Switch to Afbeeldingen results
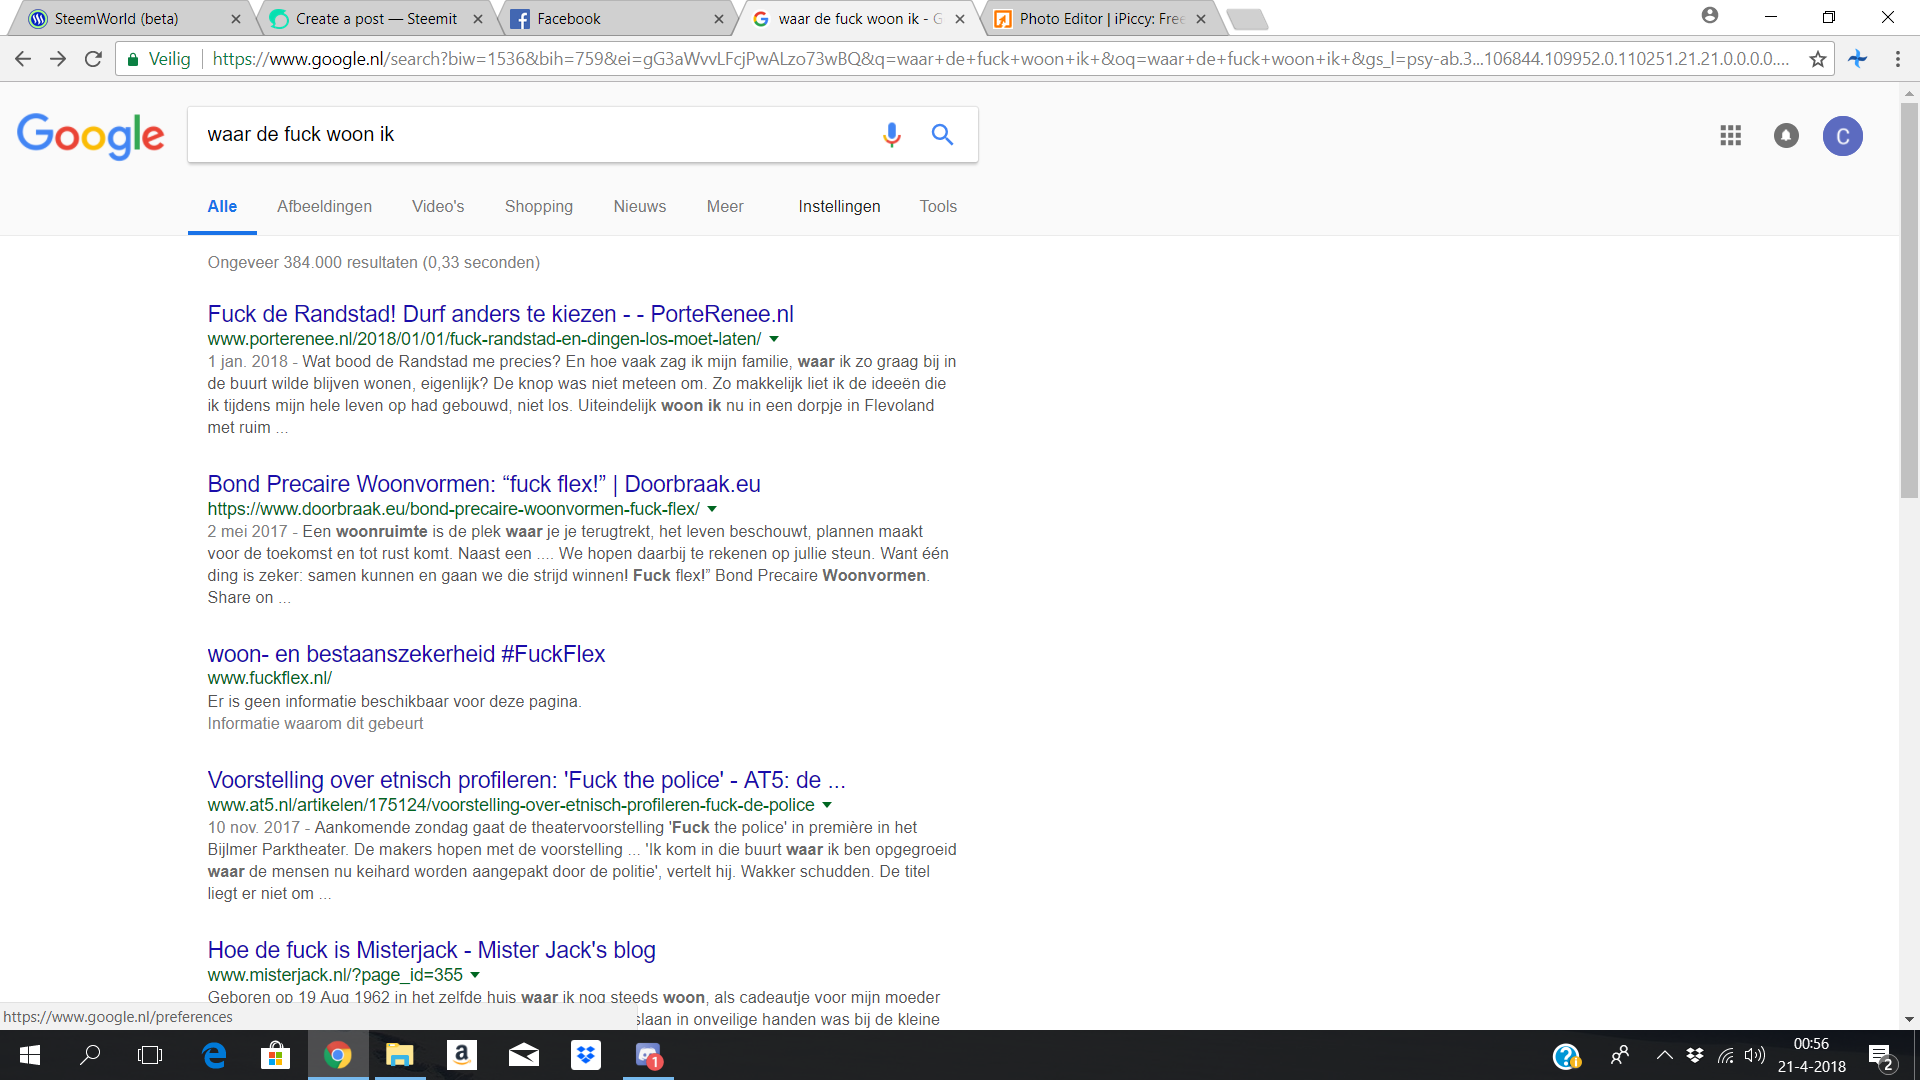1920x1080 pixels. [324, 206]
